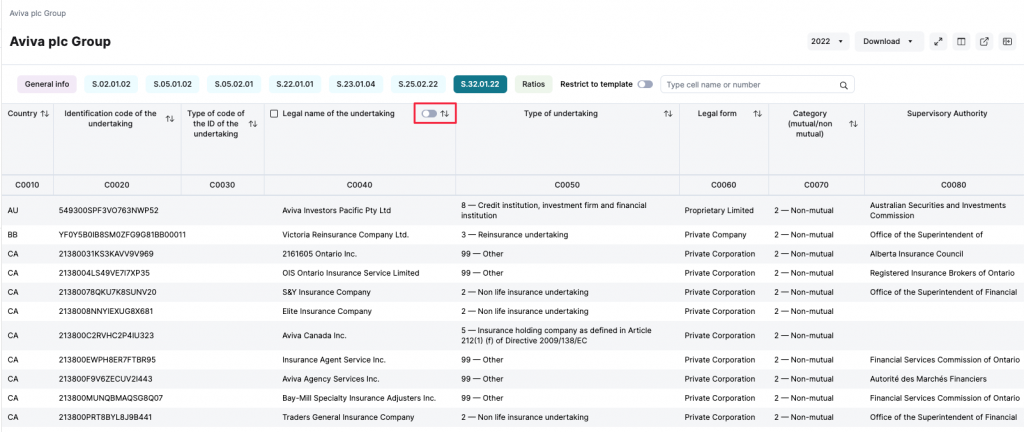
Task: Click the search magnifier icon
Action: point(844,85)
